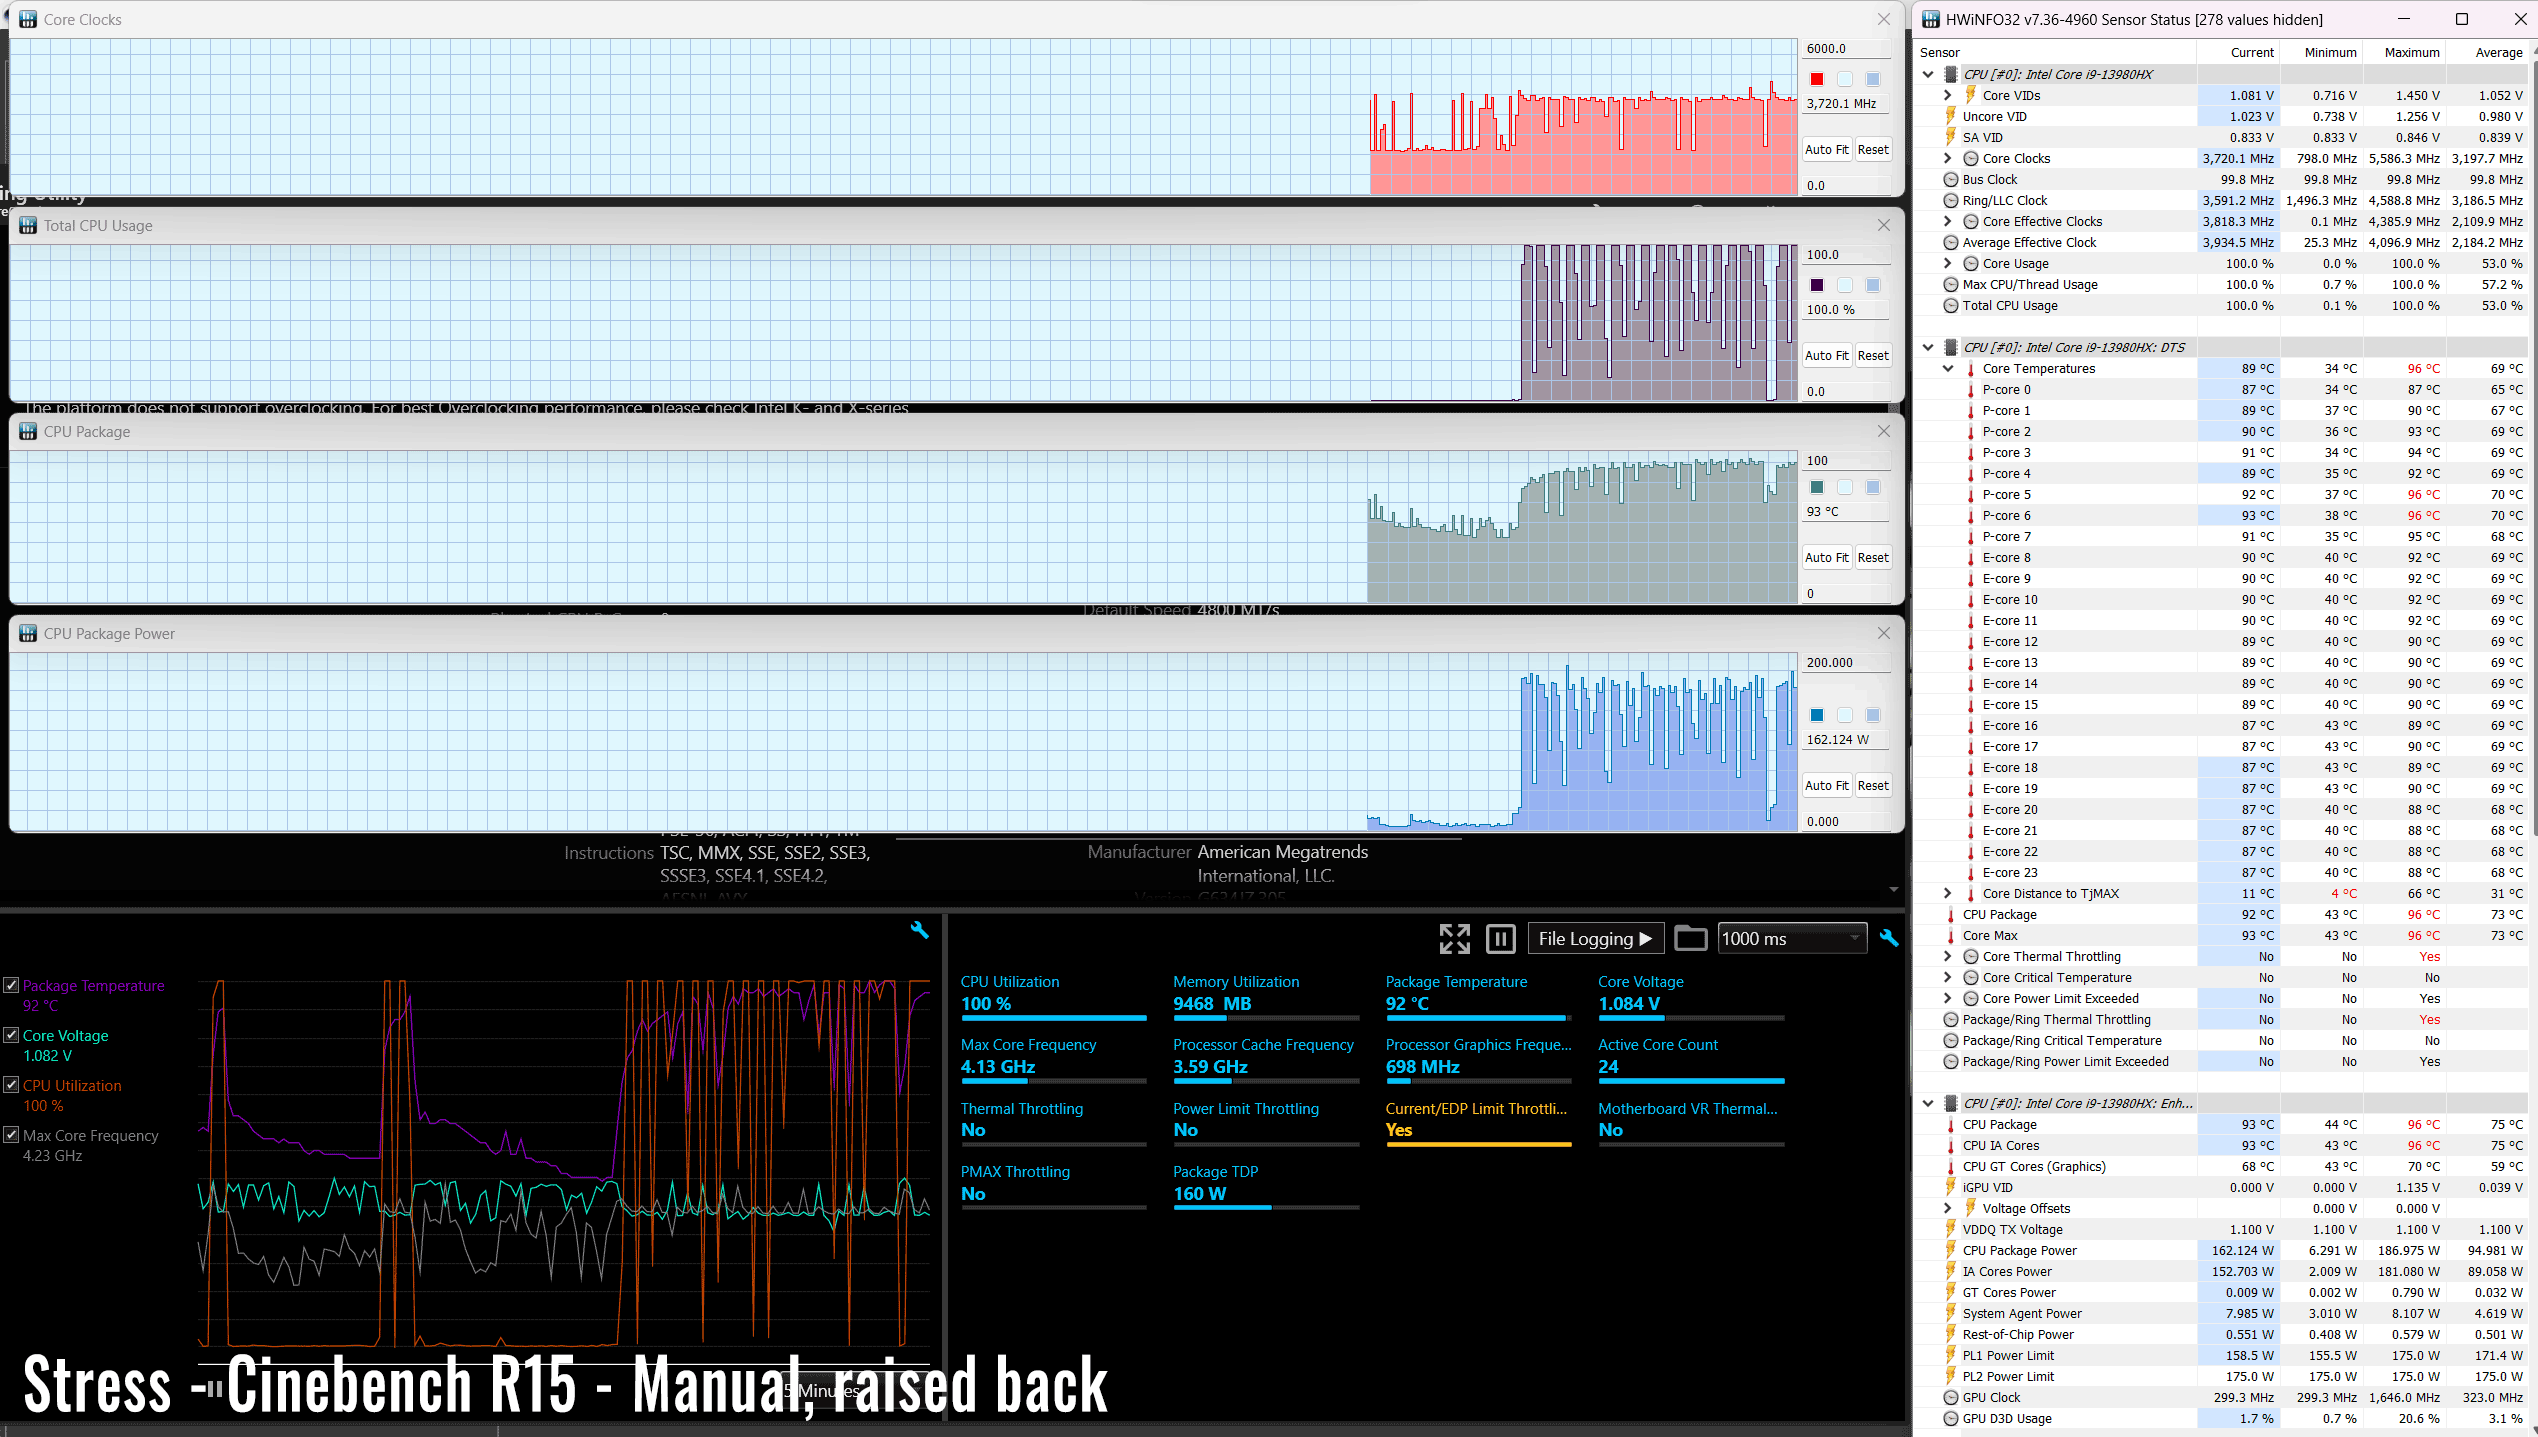Click the E-core 23 thermometer icon

[x=1970, y=873]
